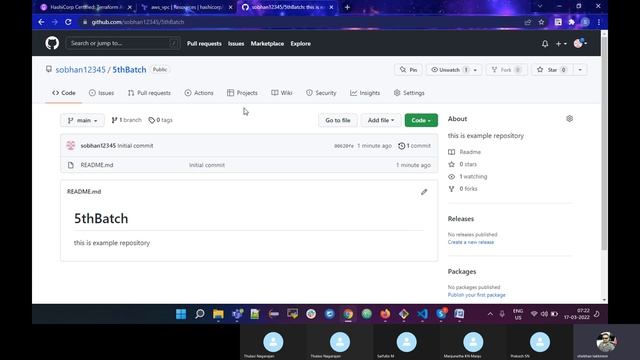This screenshot has width=640, height=360.
Task: Click the GitHub Octocat logo
Action: 52,43
